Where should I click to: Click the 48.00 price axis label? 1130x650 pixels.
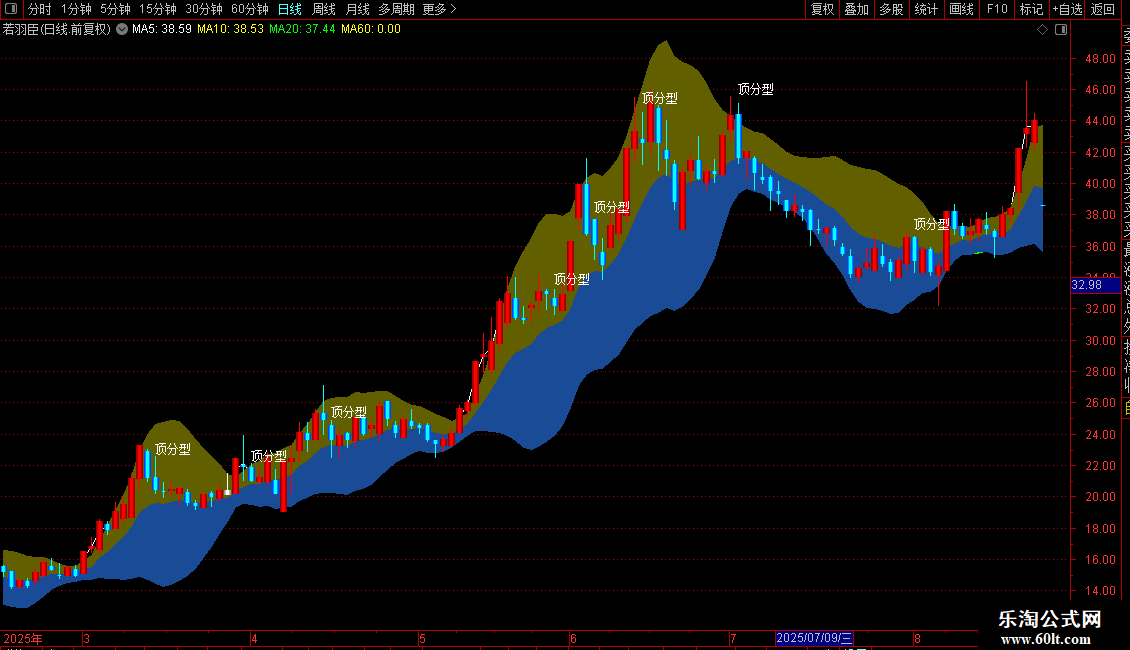pyautogui.click(x=1100, y=58)
